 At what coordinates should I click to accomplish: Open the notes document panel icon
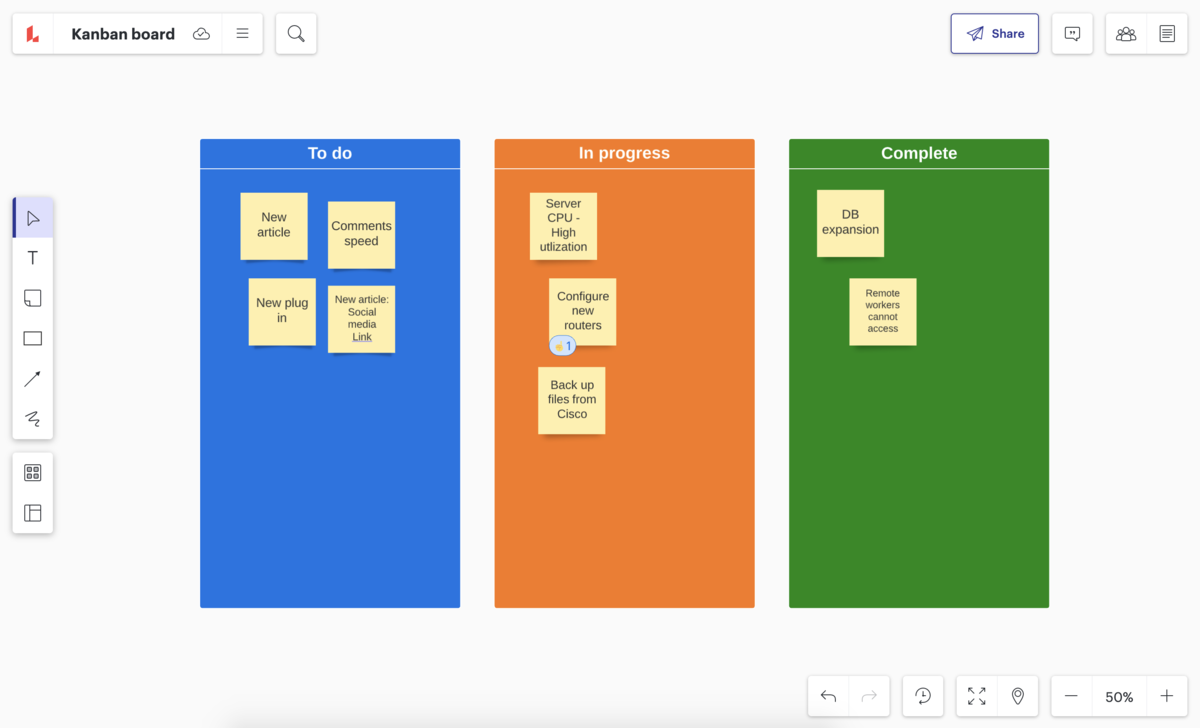click(1167, 34)
